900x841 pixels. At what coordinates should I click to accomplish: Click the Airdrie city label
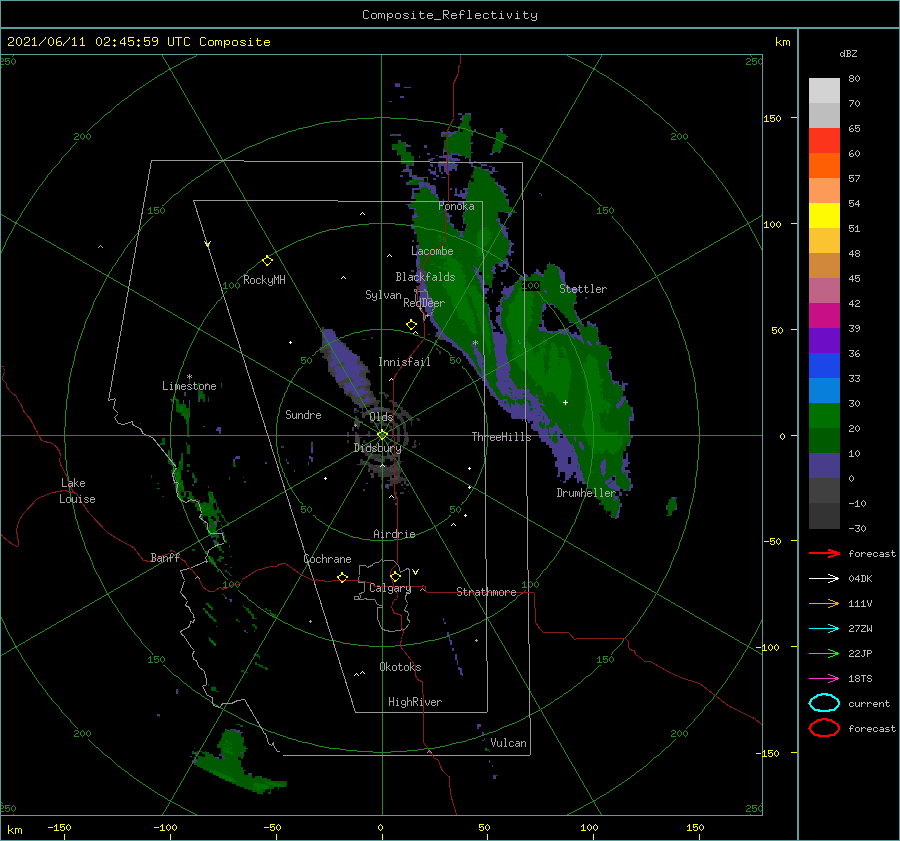(x=394, y=534)
